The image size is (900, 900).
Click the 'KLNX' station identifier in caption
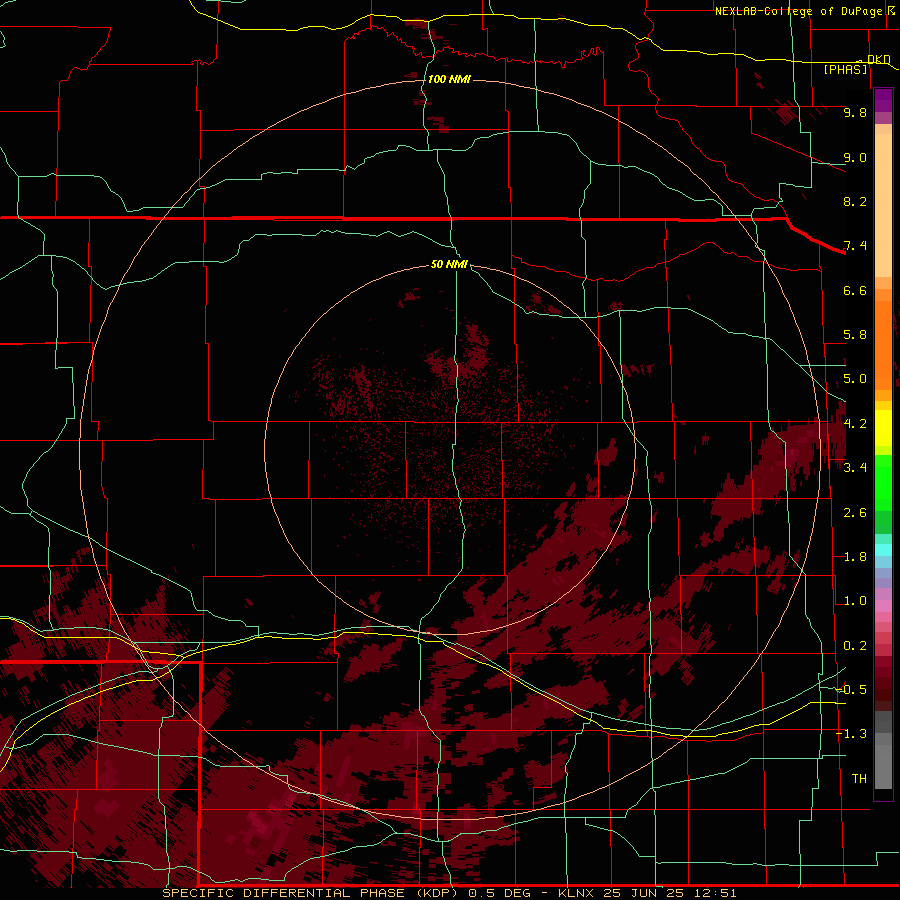pos(577,893)
